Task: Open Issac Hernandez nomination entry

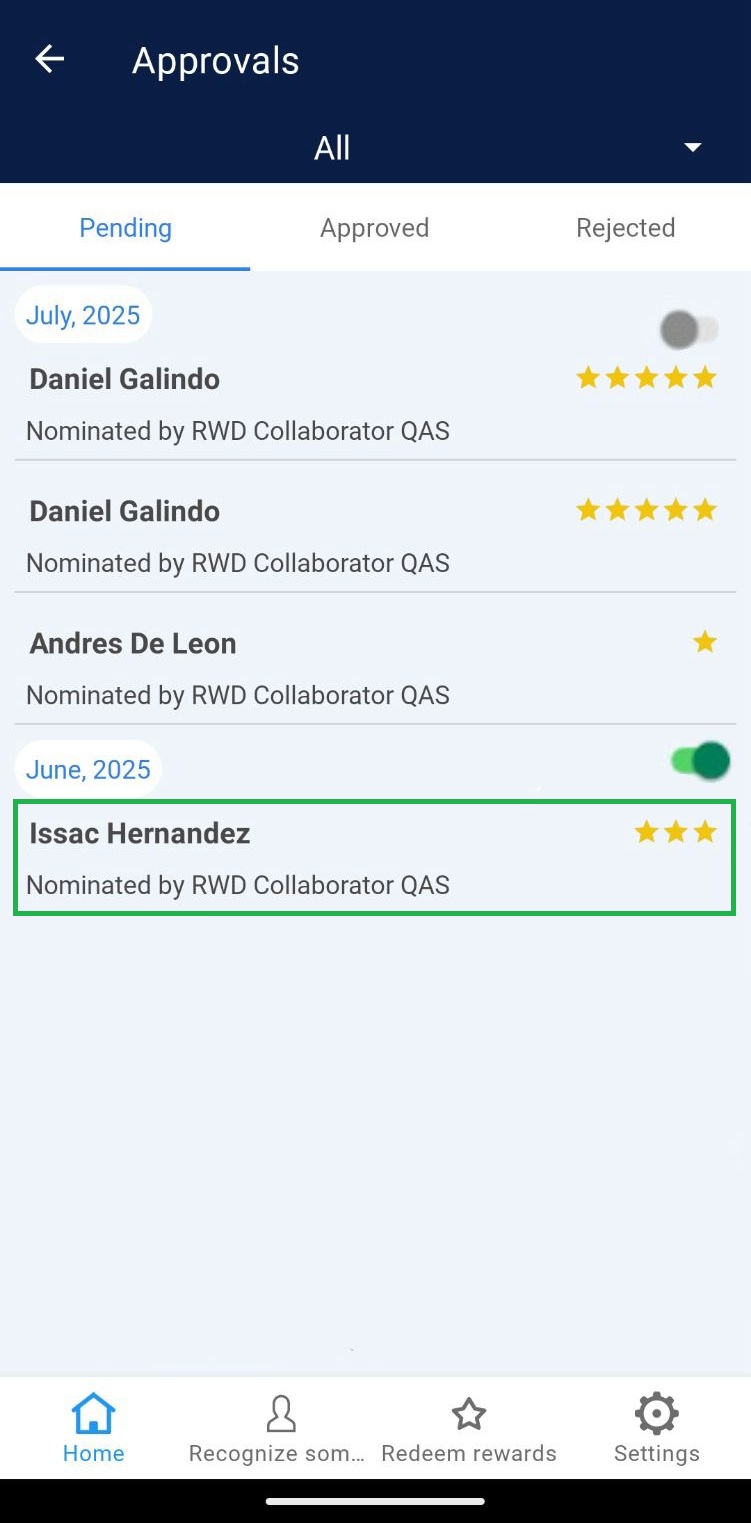Action: click(300, 858)
